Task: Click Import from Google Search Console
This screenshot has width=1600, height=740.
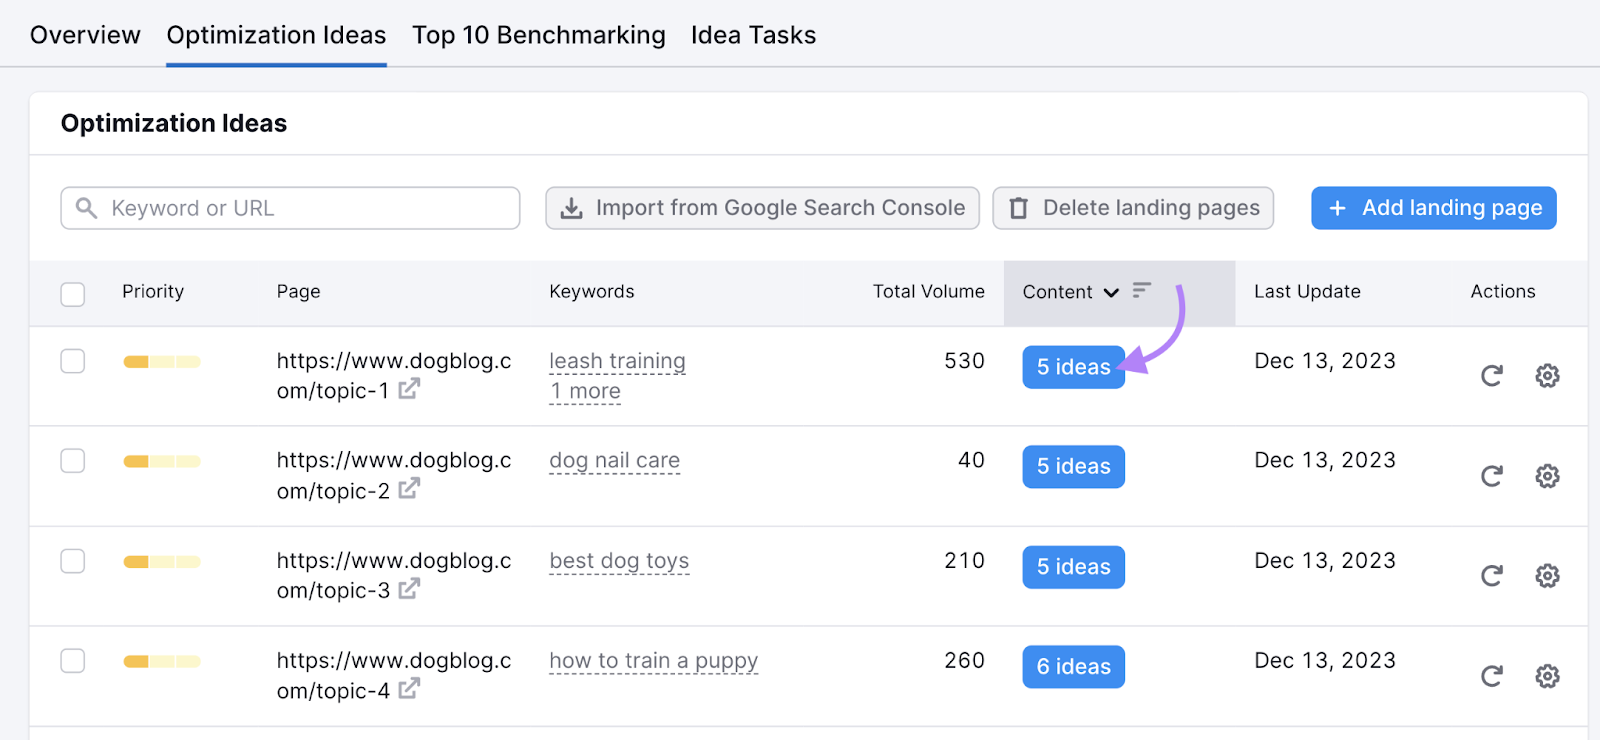Action: (762, 208)
